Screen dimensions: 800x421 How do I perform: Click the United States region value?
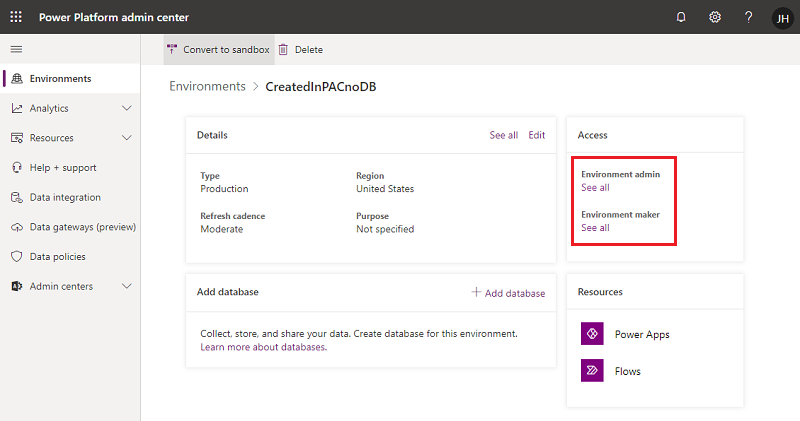pos(385,189)
